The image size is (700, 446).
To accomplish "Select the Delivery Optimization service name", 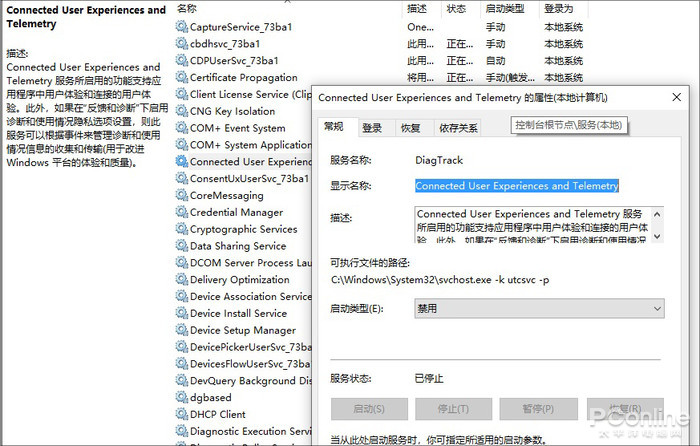I will (x=240, y=279).
